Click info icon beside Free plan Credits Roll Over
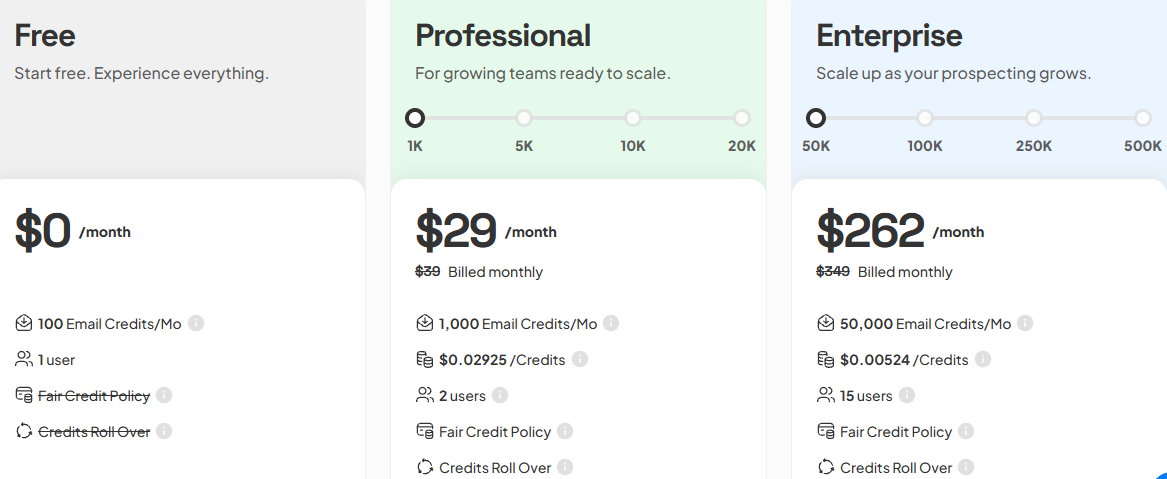The width and height of the screenshot is (1167, 479). point(164,431)
